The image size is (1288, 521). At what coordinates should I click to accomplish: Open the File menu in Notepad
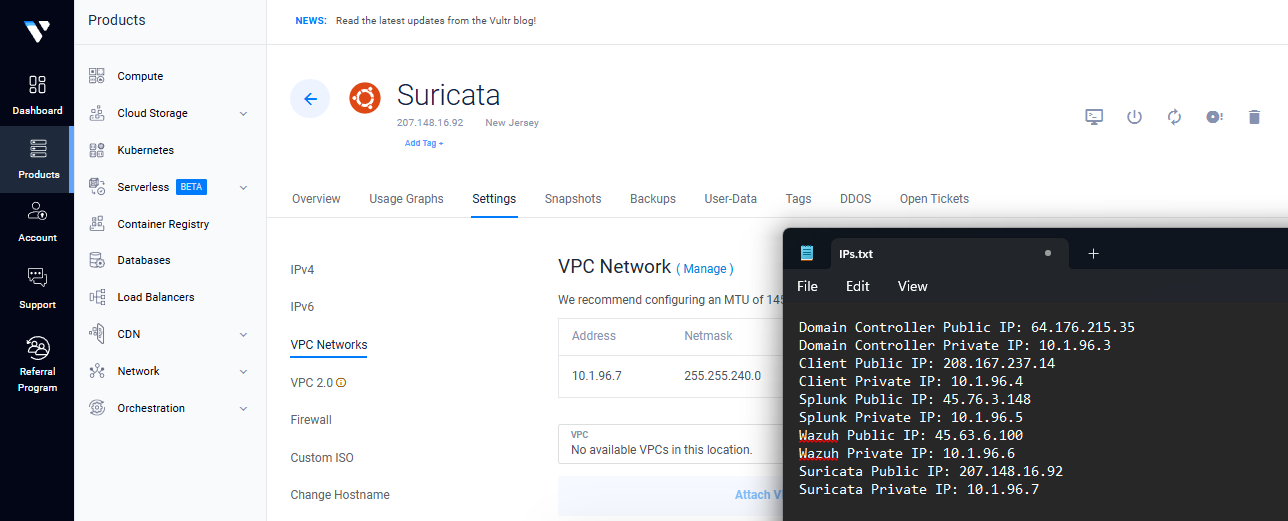click(x=807, y=286)
